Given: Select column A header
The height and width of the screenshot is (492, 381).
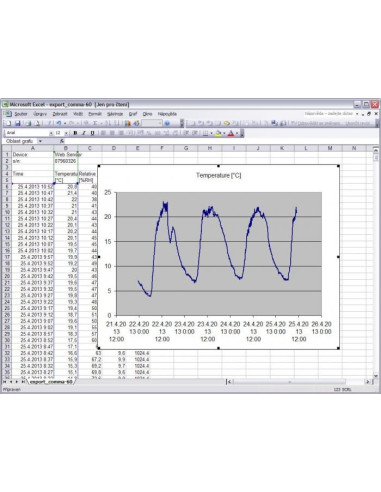Looking at the screenshot, I should 33,148.
